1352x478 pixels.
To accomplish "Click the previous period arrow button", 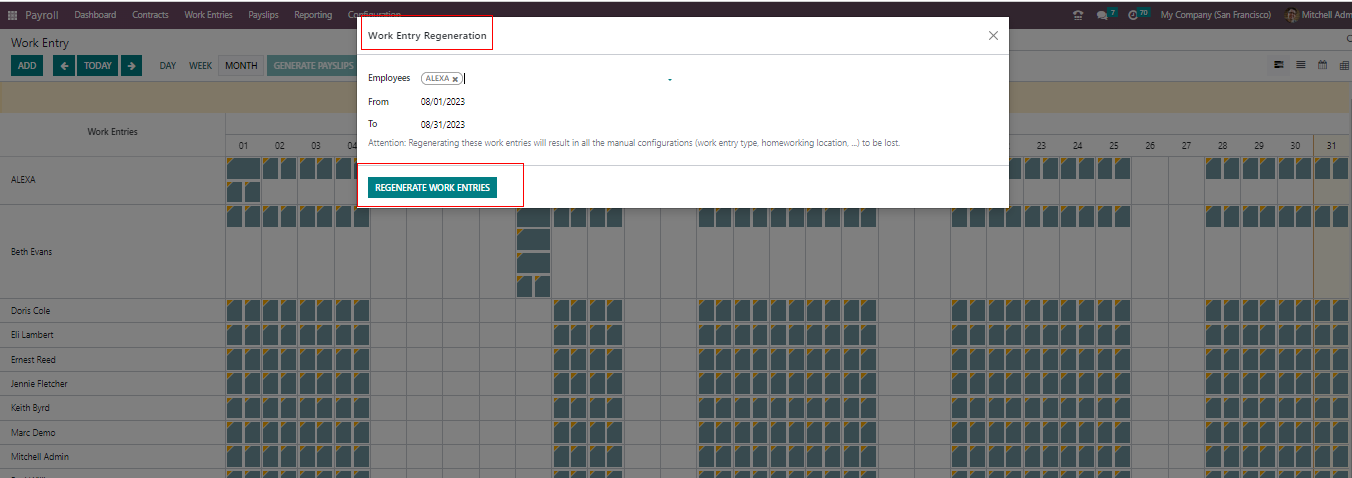I will coord(64,66).
